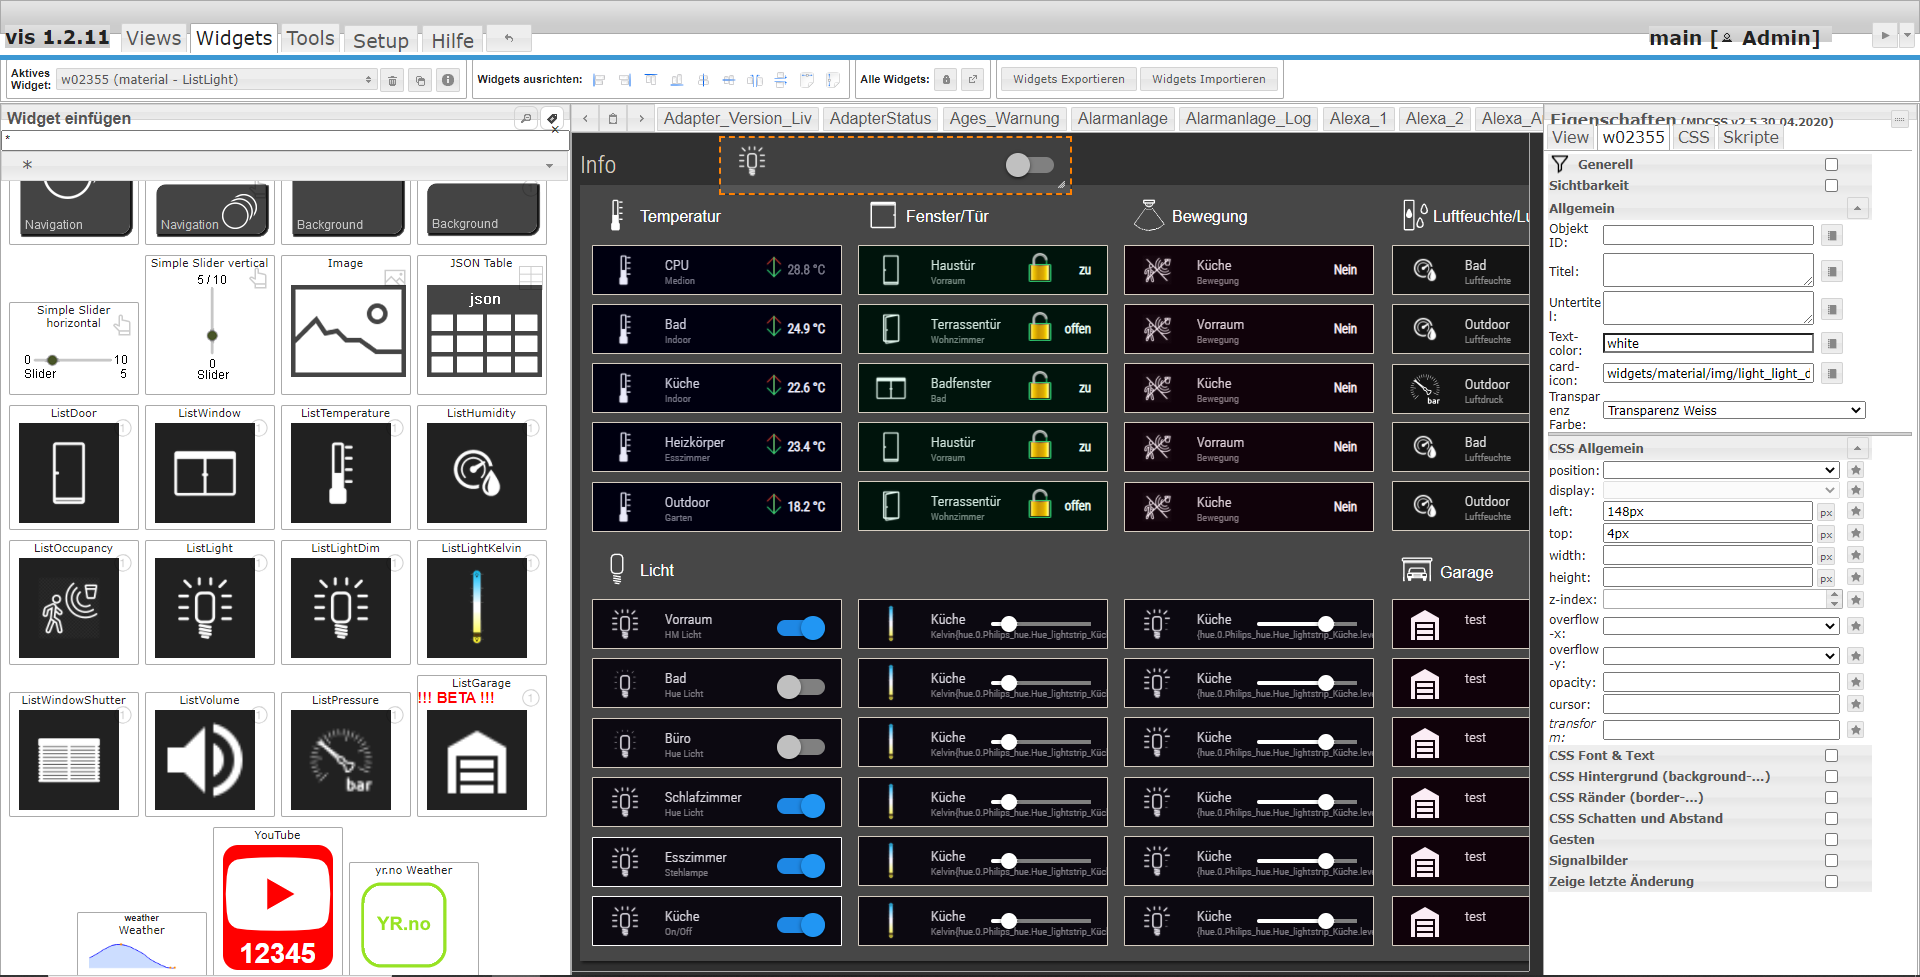The width and height of the screenshot is (1920, 977).
Task: Expand the position CSS dropdown
Action: pyautogui.click(x=1721, y=471)
